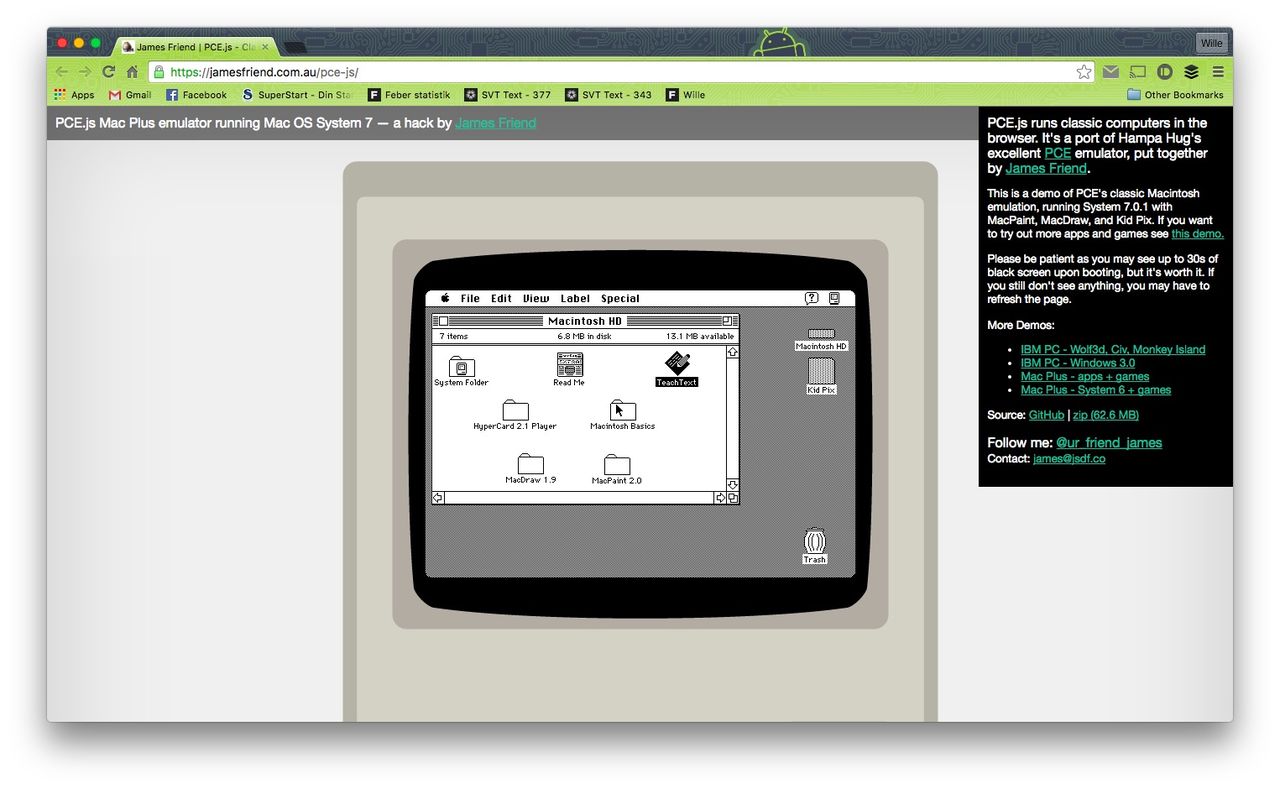
Task: Open the PCE emulator link
Action: (x=1057, y=153)
